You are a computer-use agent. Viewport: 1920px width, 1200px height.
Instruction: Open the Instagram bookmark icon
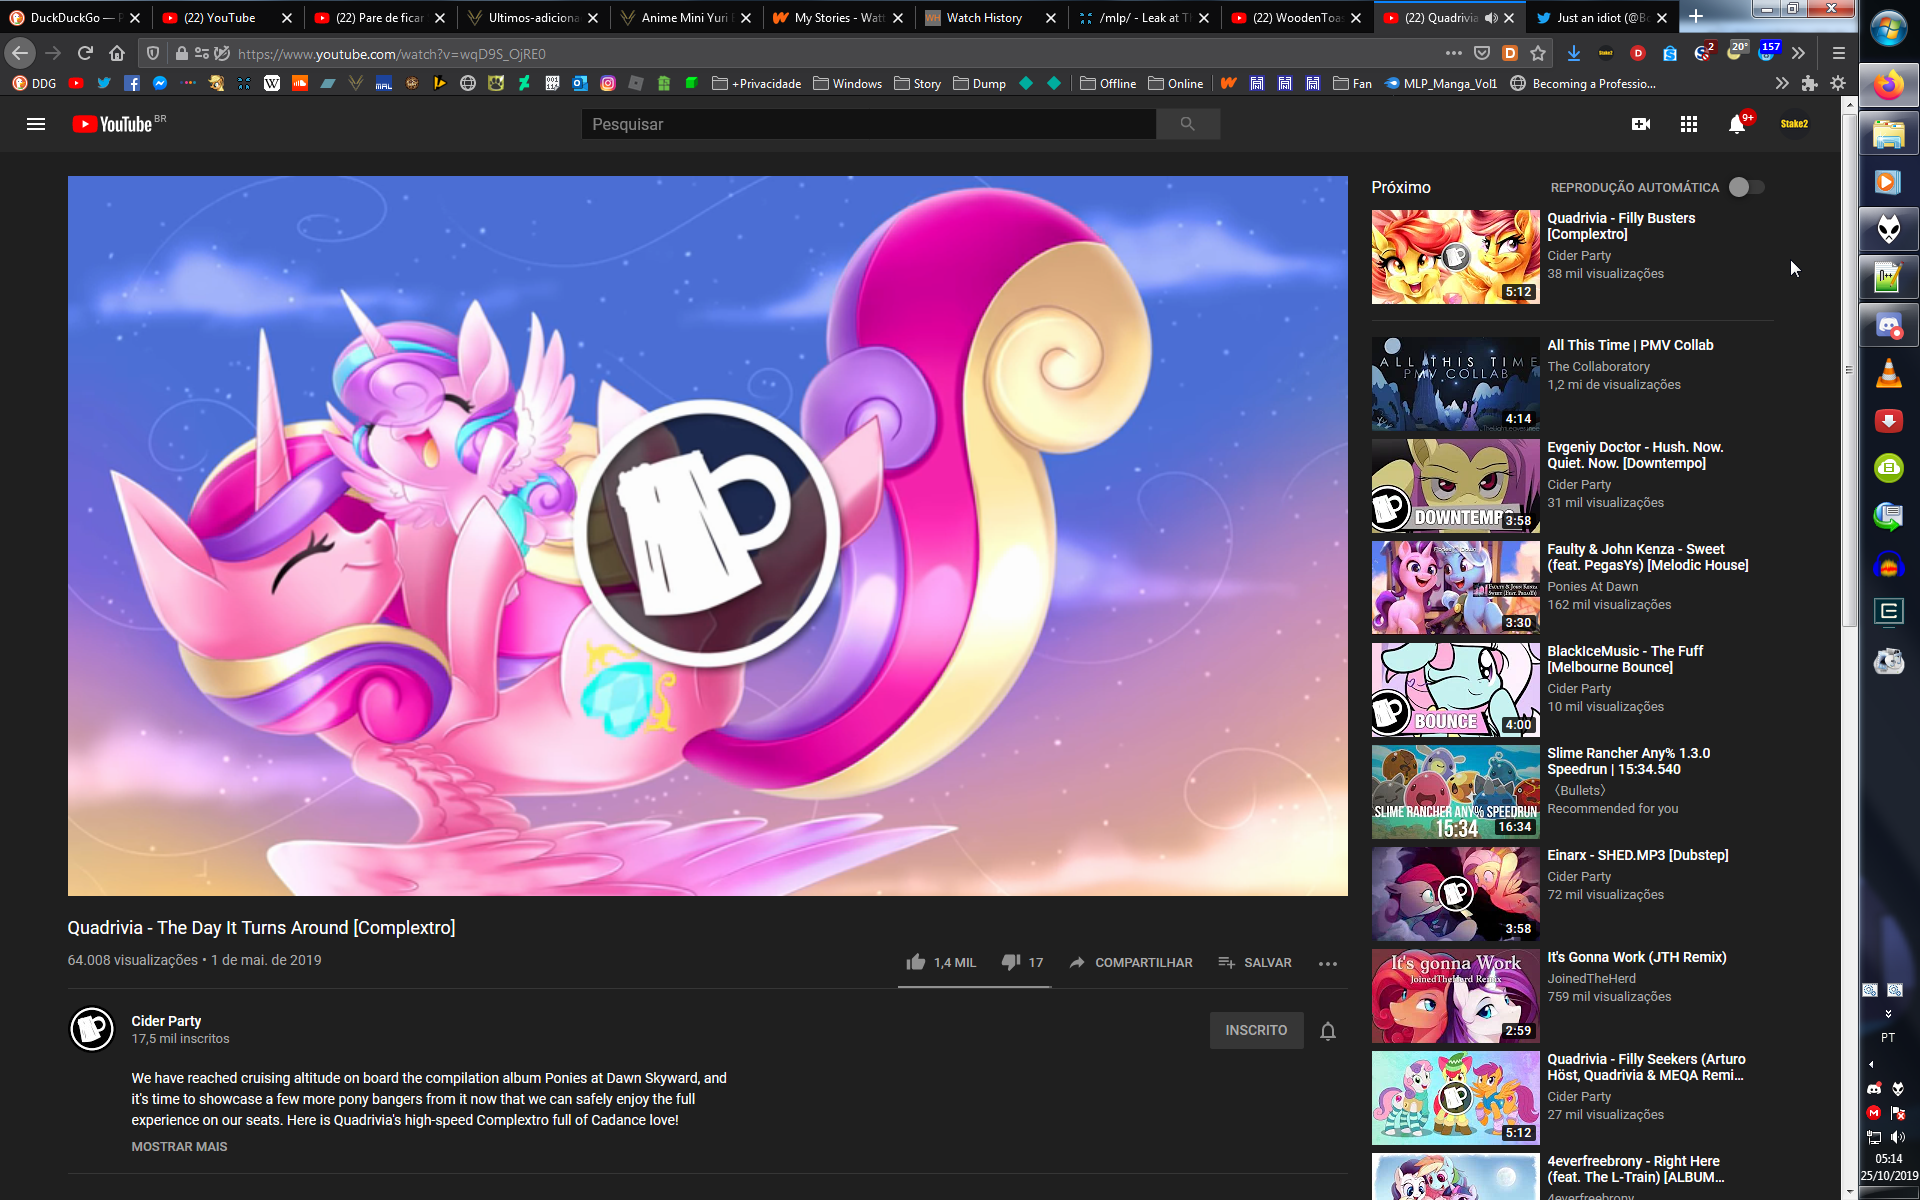[x=607, y=84]
